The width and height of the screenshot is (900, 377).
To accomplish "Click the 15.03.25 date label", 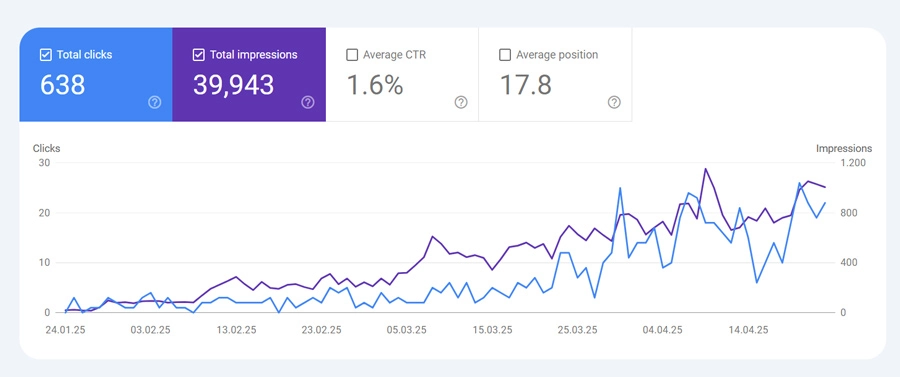I will click(x=492, y=330).
